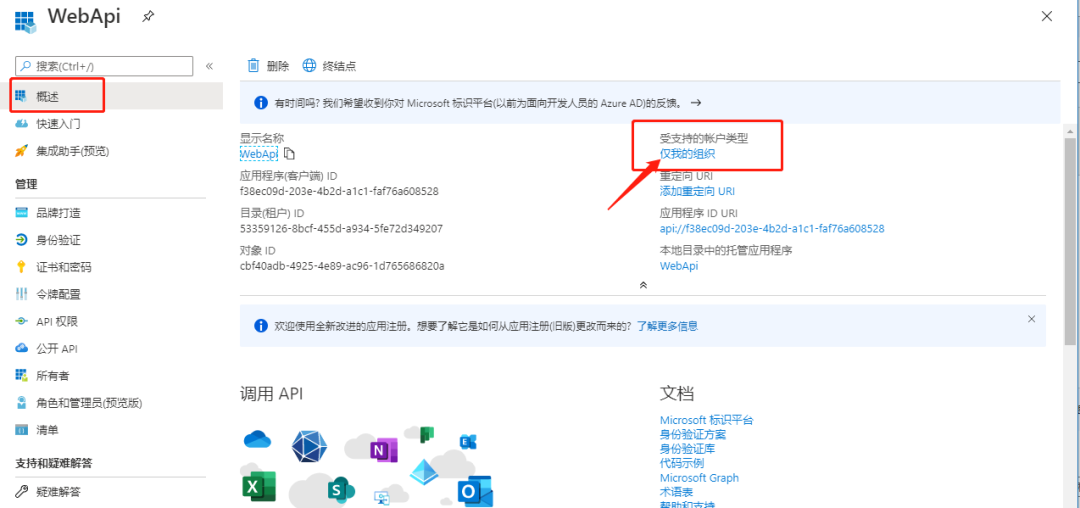
Task: Click the 身份验证 icon
Action: coord(21,240)
